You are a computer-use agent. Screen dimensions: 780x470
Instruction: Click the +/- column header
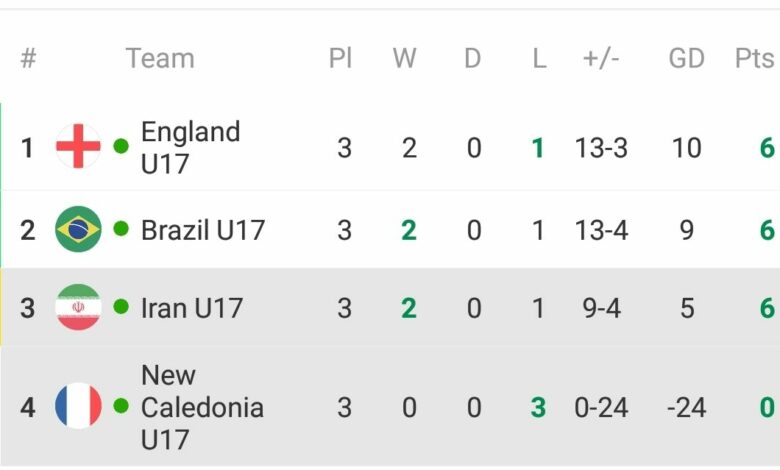click(601, 59)
